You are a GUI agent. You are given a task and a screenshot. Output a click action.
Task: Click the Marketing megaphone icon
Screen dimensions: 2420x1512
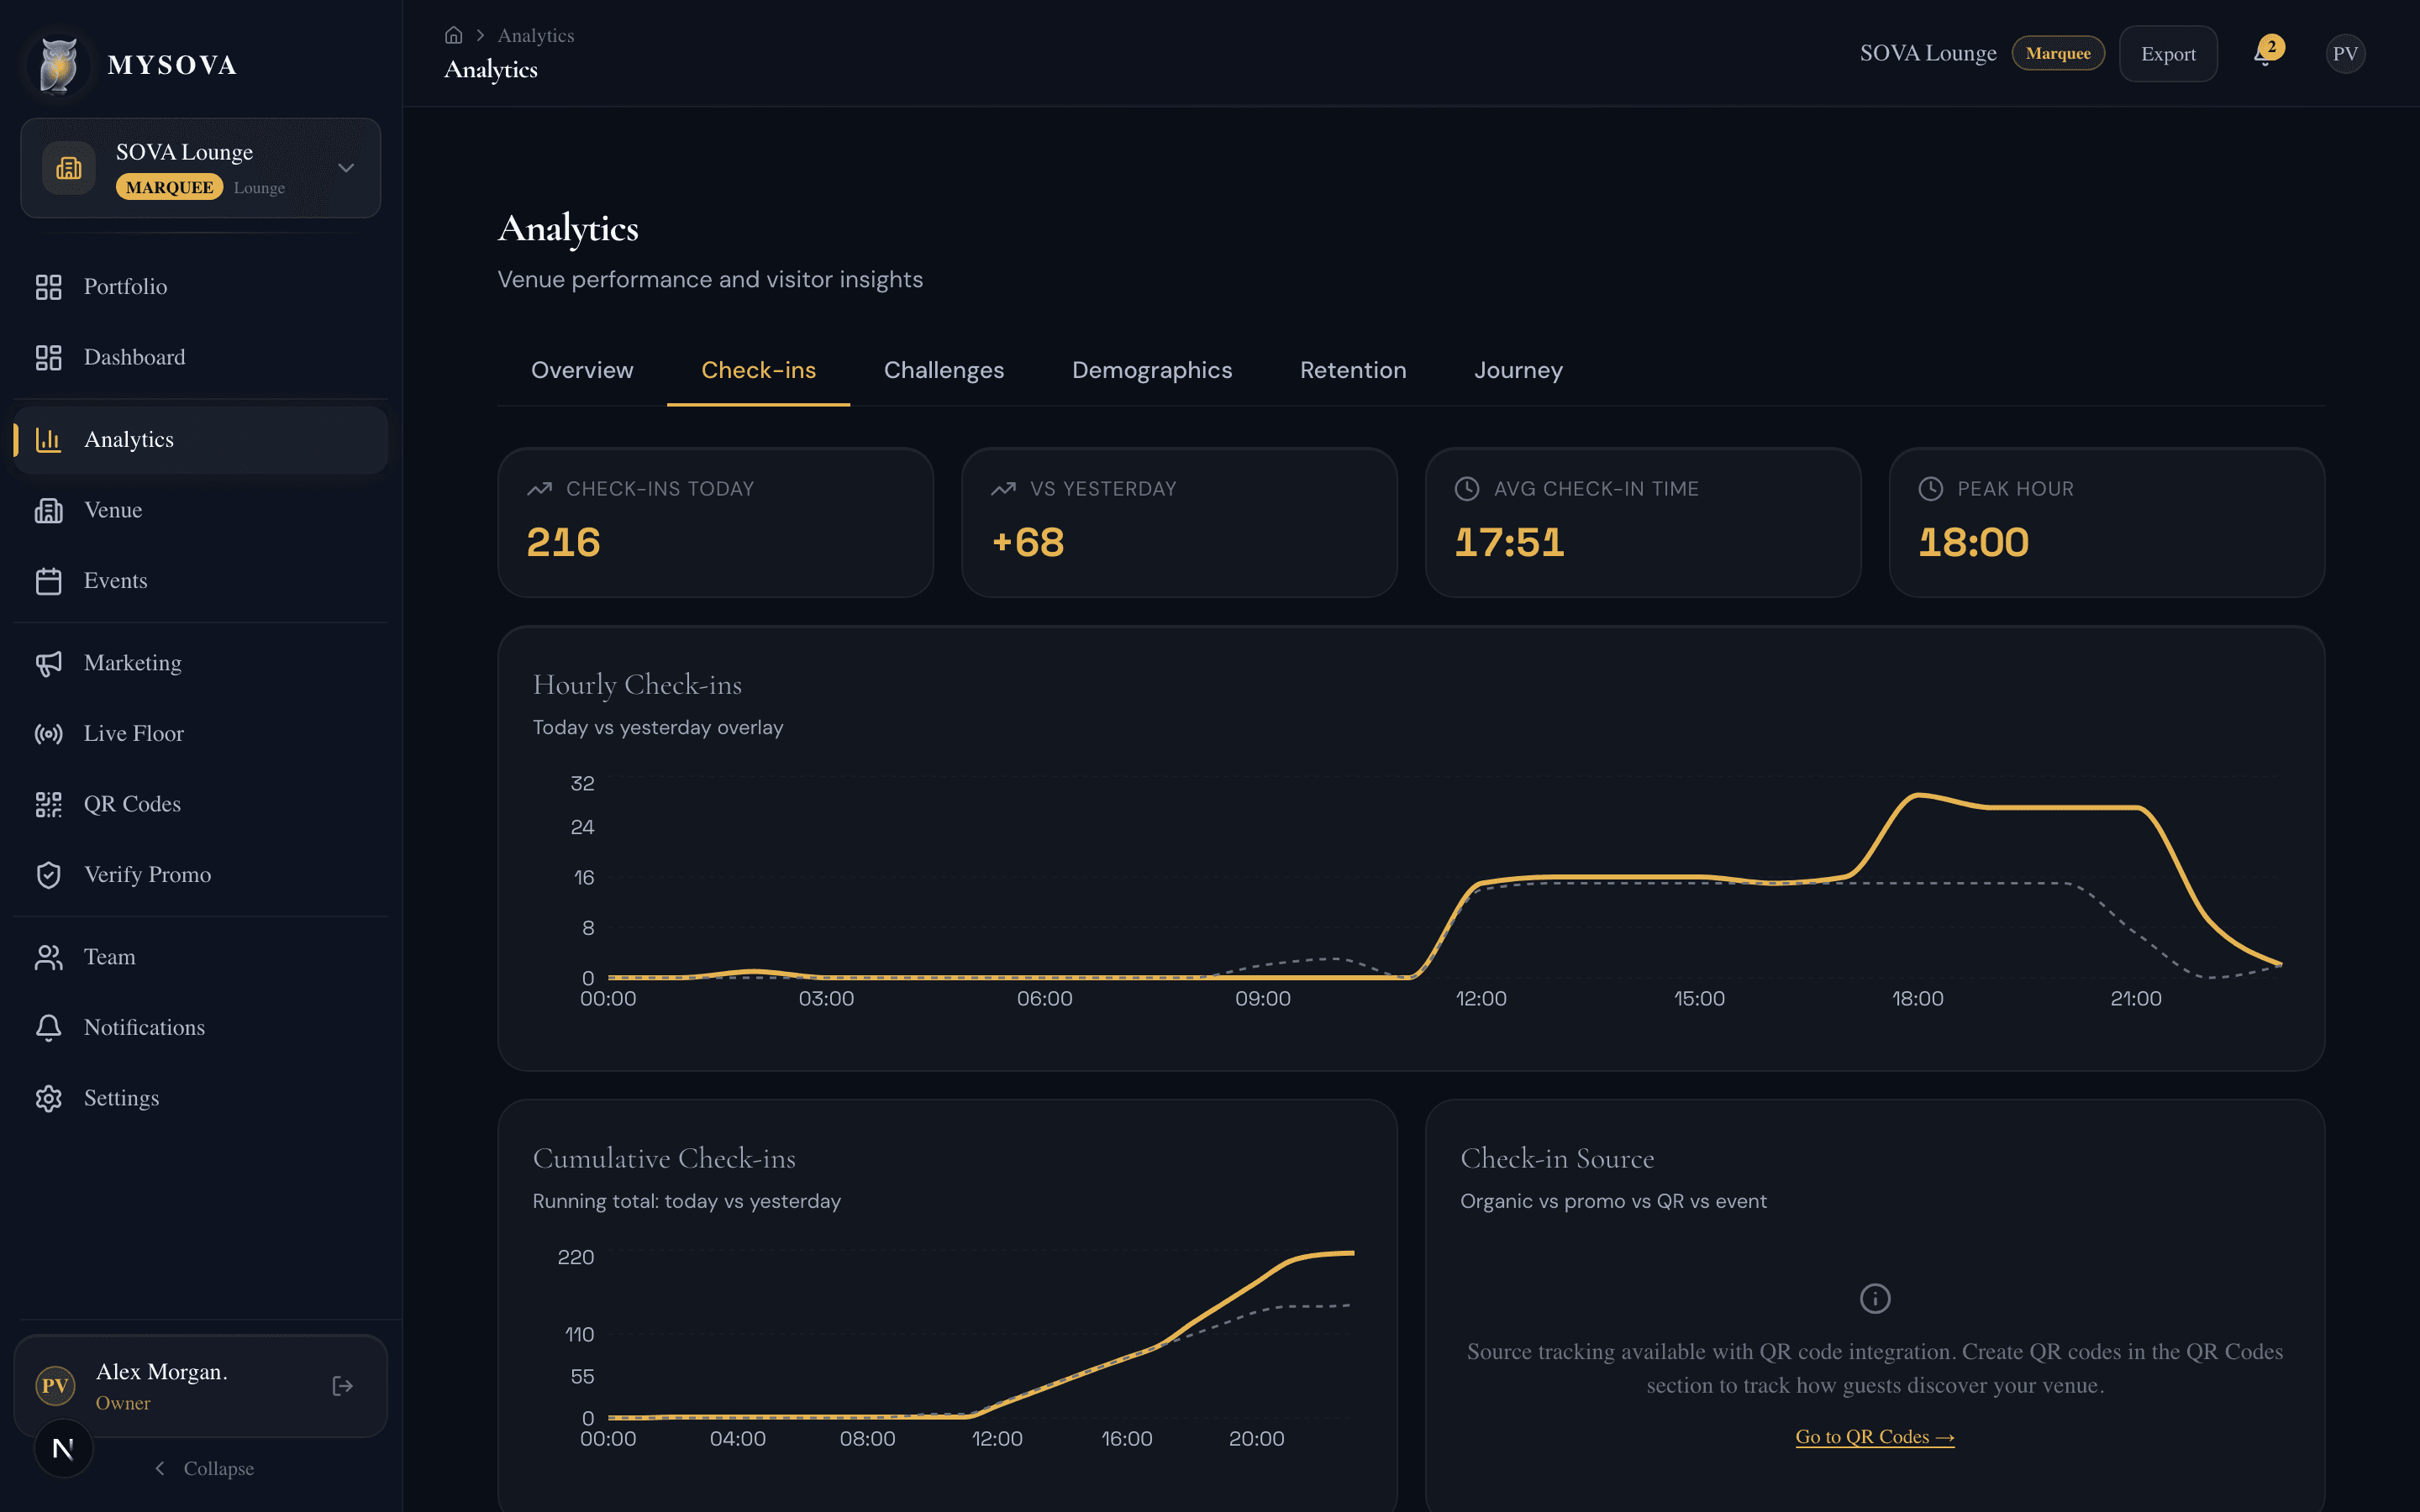[x=49, y=663]
